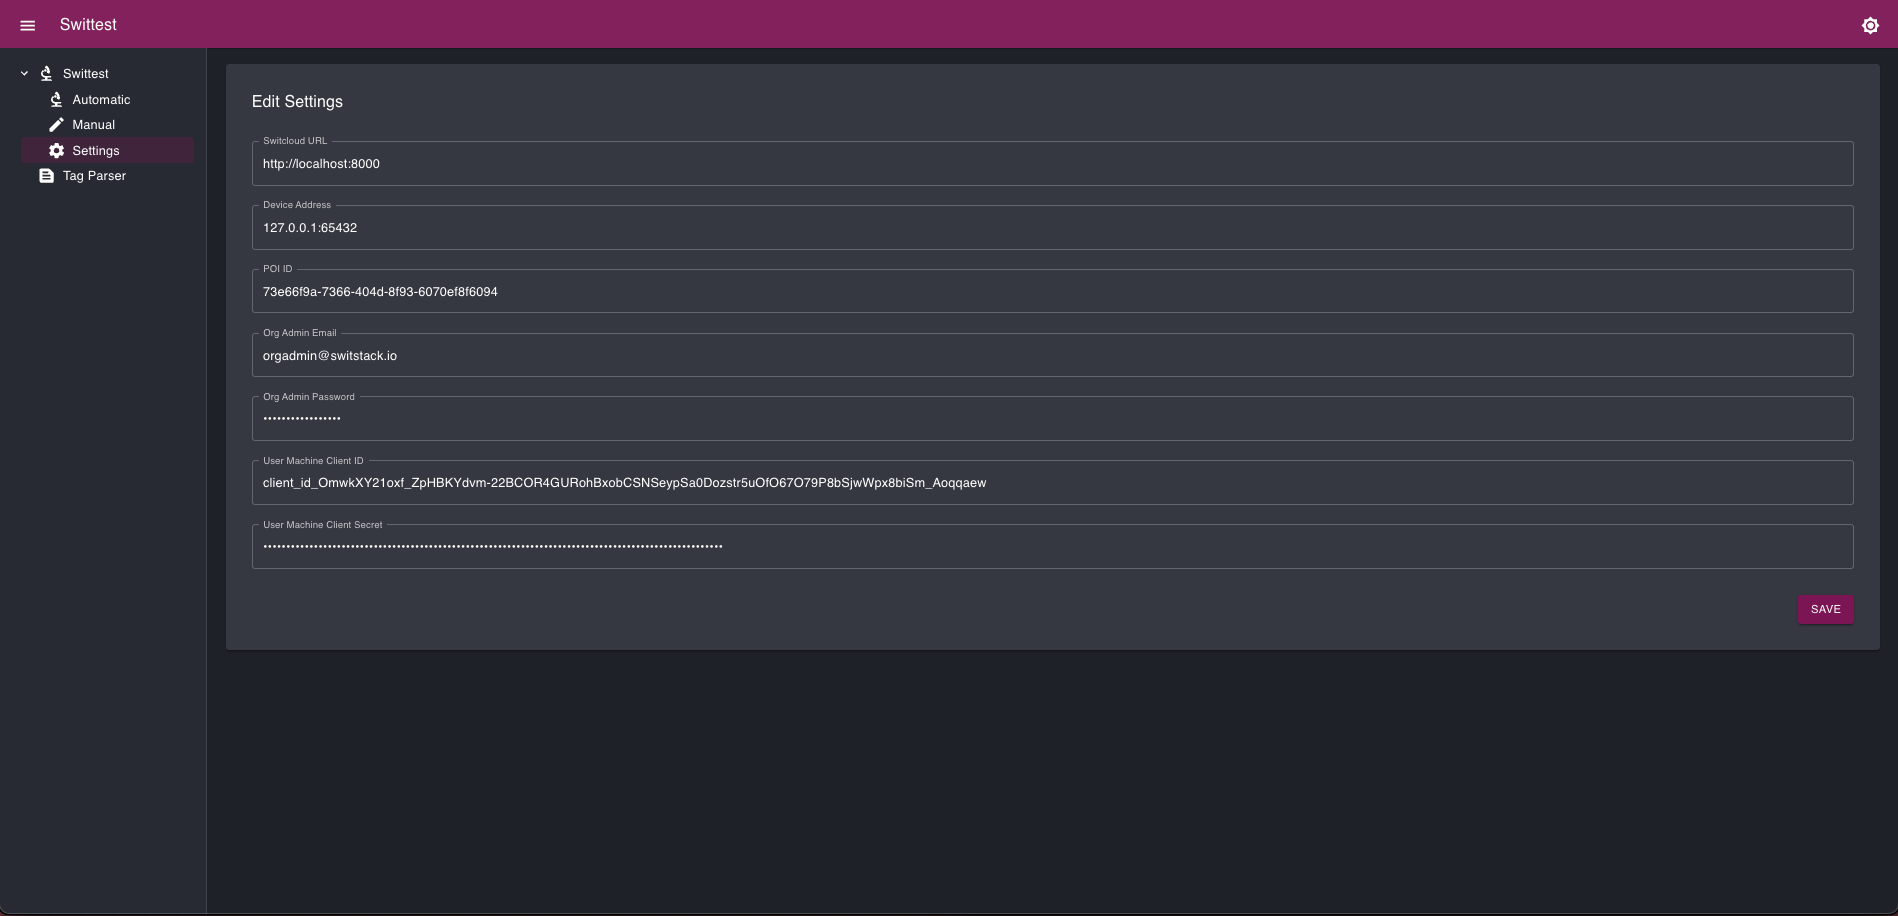Toggle the theme brightness icon
This screenshot has height=916, width=1898.
click(x=1870, y=25)
